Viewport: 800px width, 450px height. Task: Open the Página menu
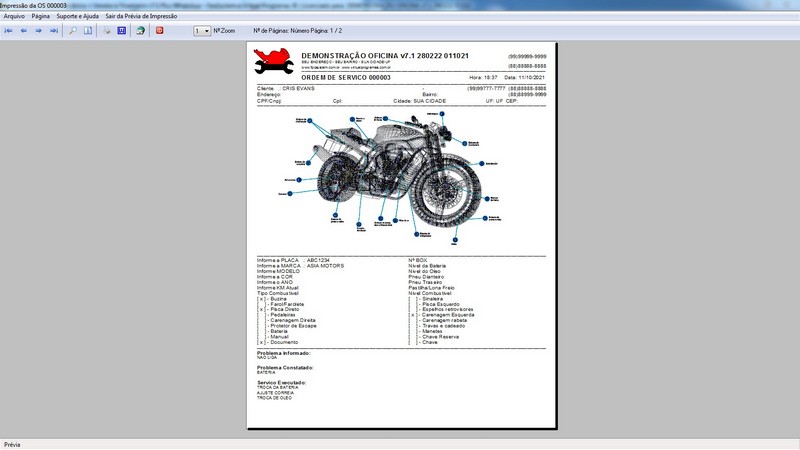tap(40, 16)
